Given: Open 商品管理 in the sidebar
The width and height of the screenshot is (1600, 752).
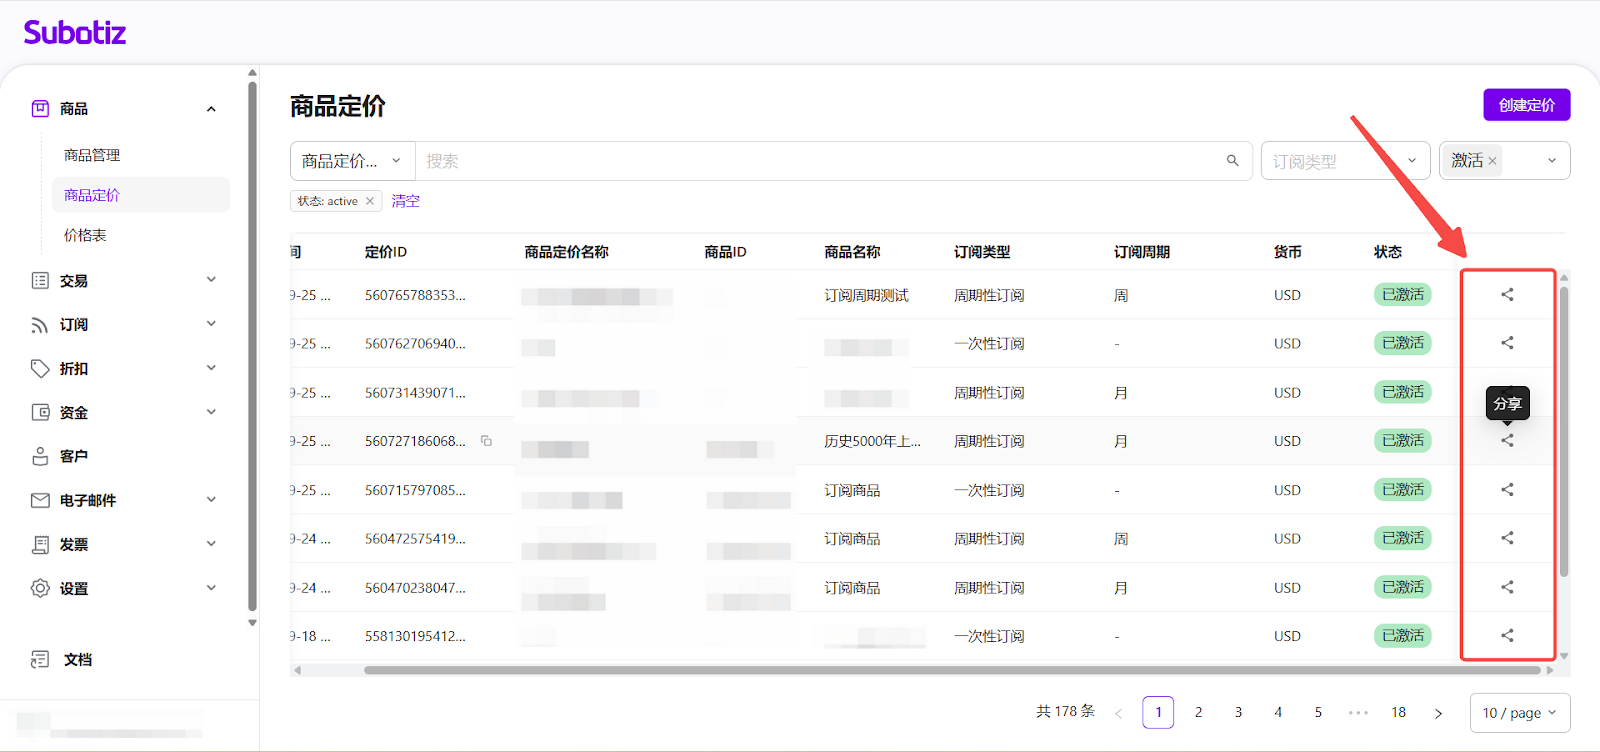Looking at the screenshot, I should click(92, 155).
